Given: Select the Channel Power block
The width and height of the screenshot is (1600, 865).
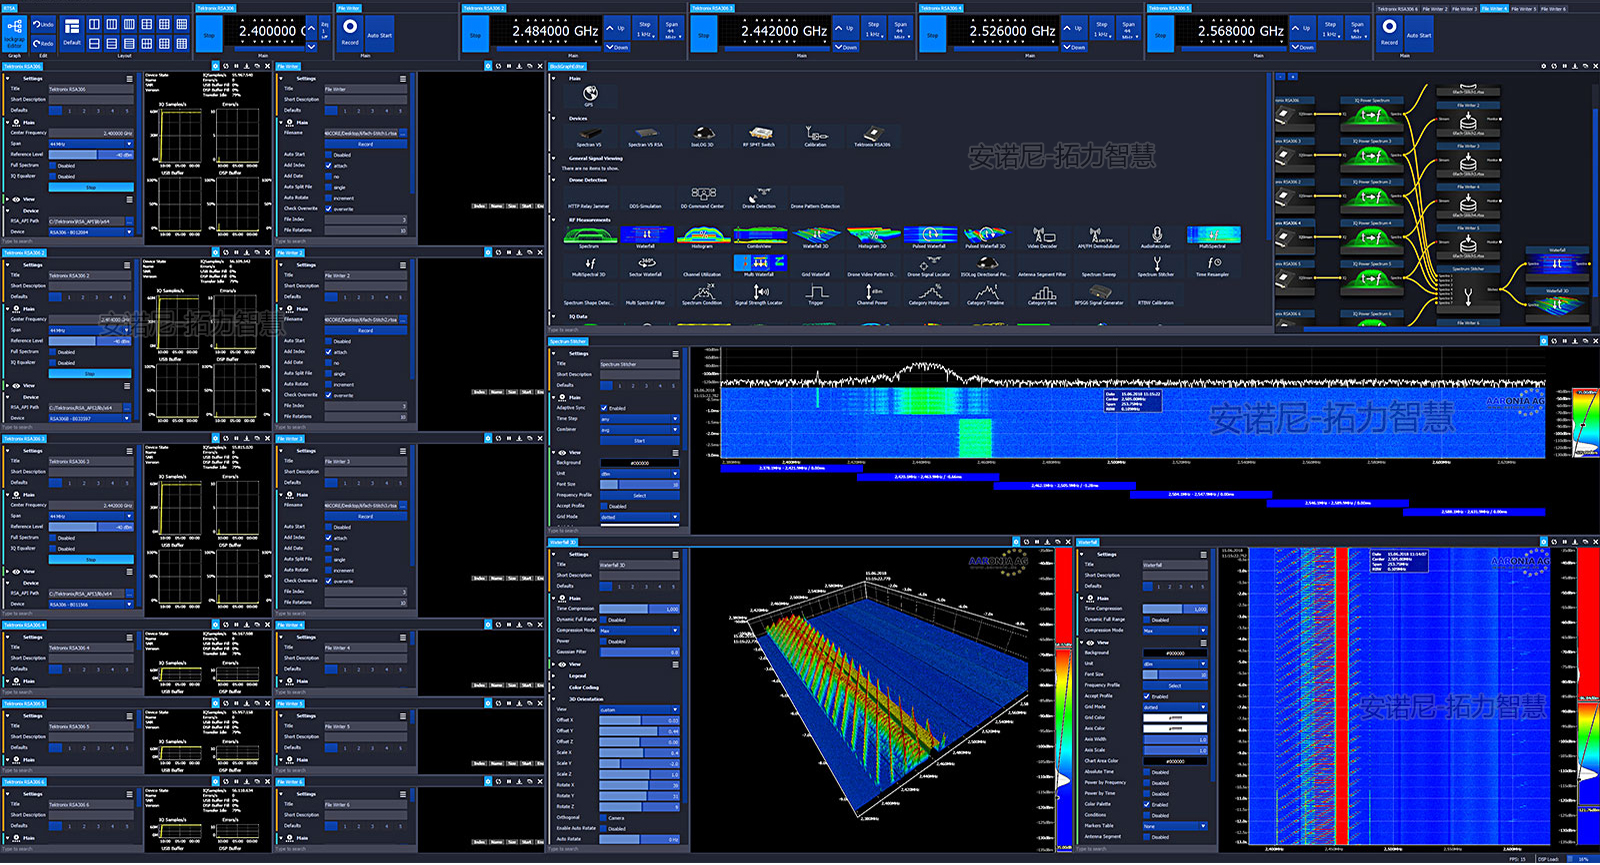Looking at the screenshot, I should (872, 294).
